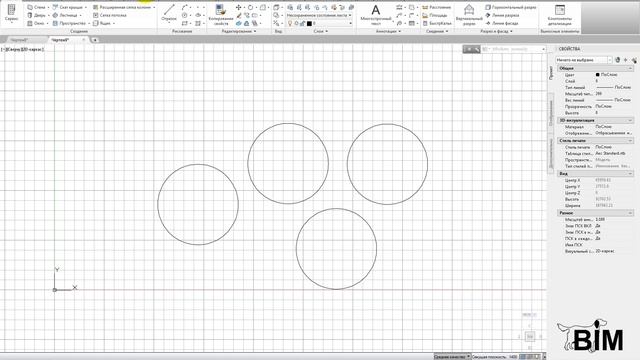The width and height of the screenshot is (640, 360).
Task: Collapse the 3D-визуализация properties section
Action: click(631, 120)
